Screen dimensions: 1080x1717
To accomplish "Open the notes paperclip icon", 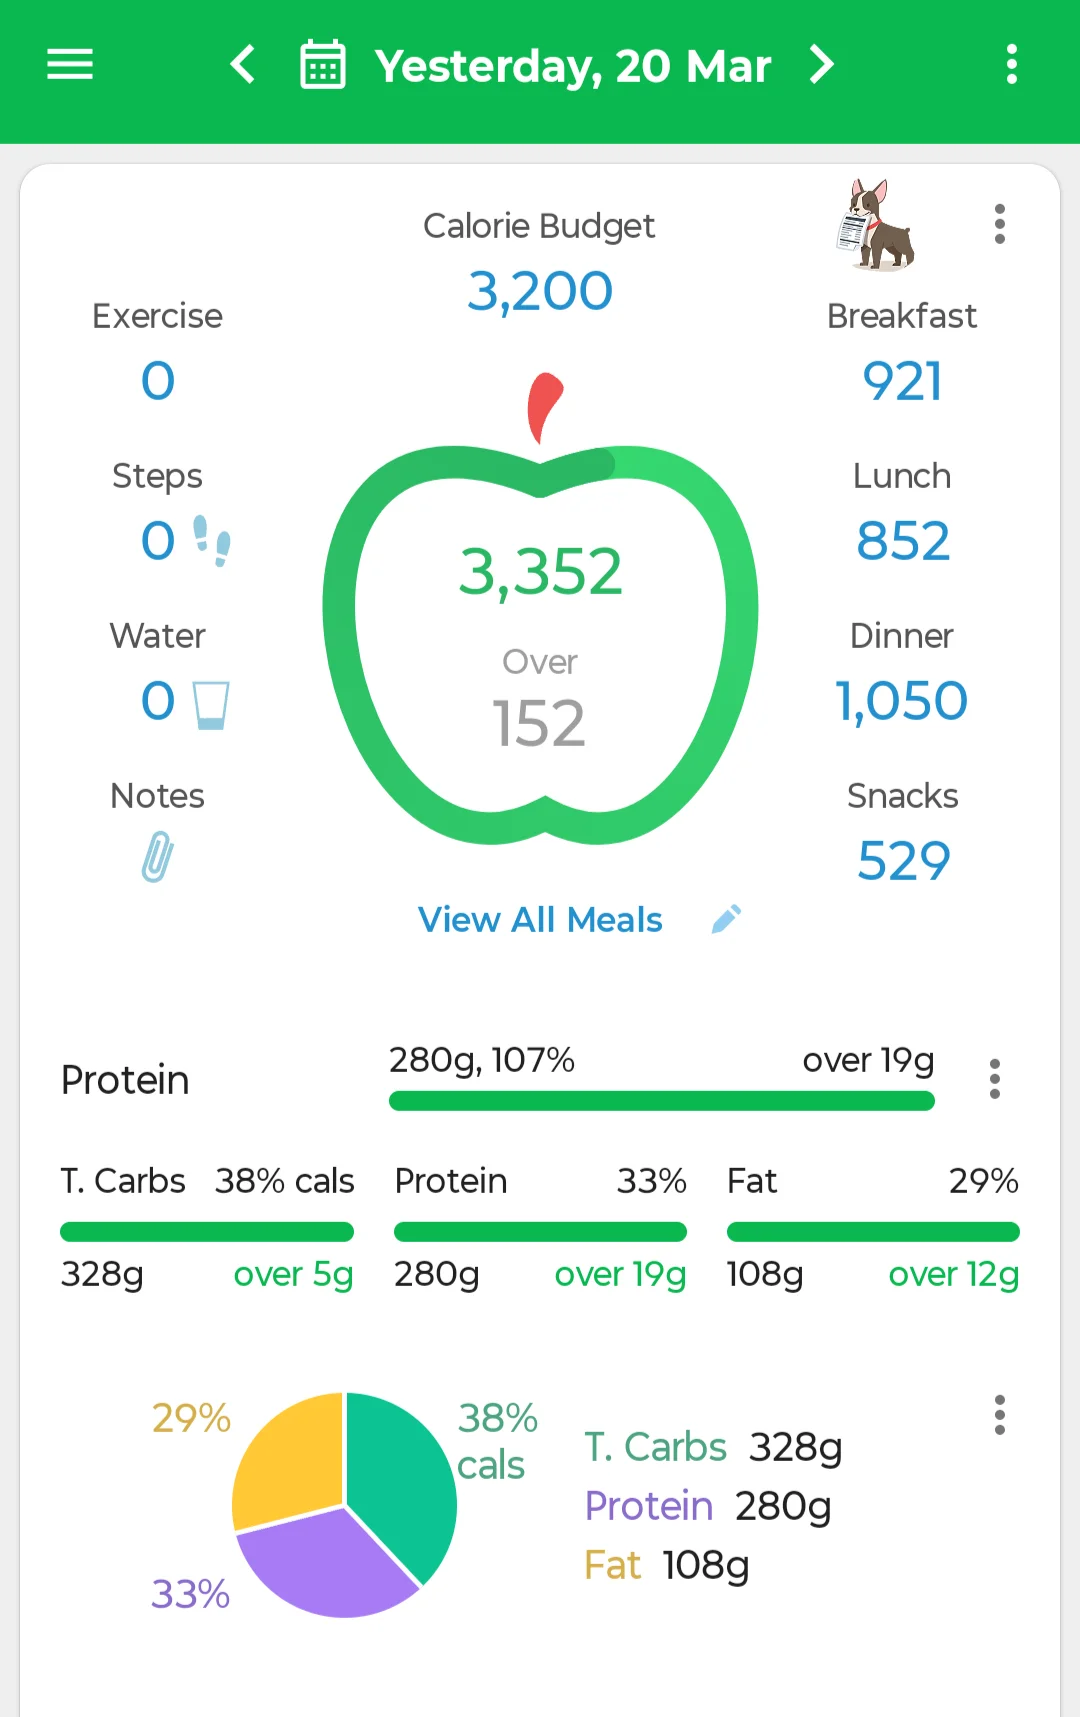I will 157,857.
